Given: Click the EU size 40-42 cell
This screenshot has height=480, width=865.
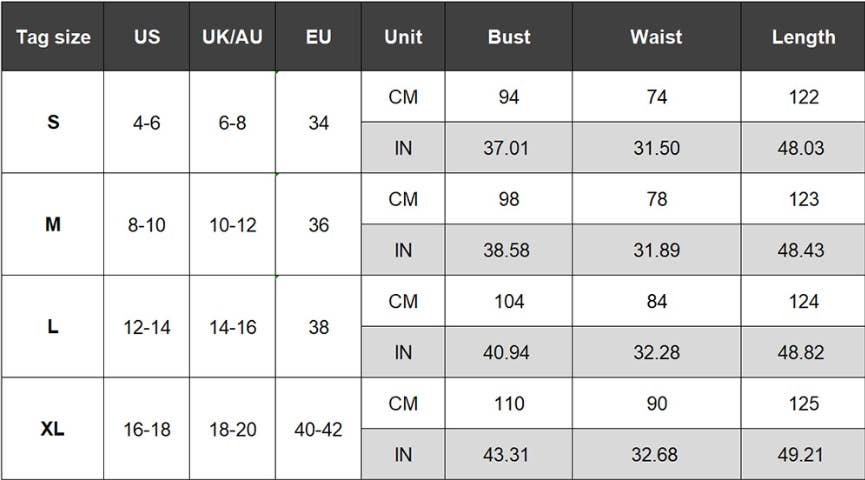Looking at the screenshot, I should 318,429.
